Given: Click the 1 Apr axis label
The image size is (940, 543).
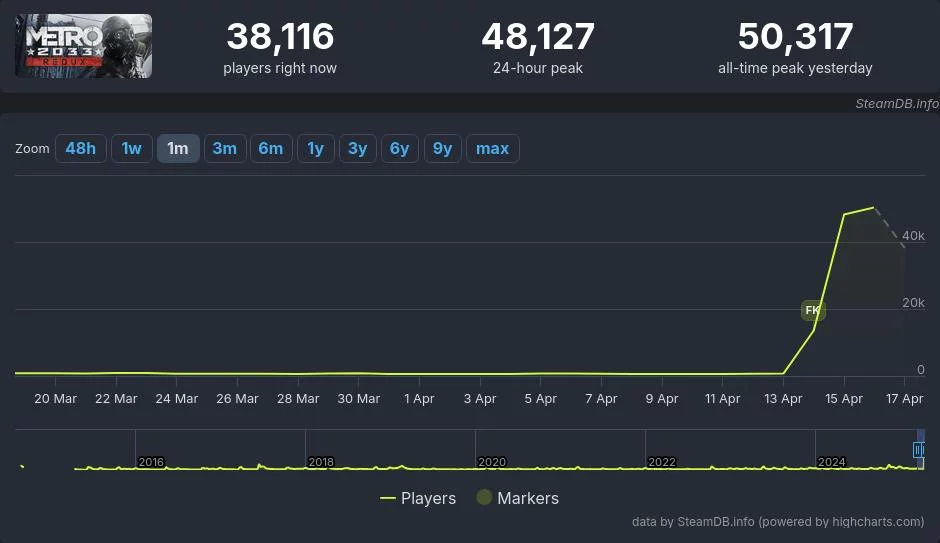Looking at the screenshot, I should [x=419, y=399].
